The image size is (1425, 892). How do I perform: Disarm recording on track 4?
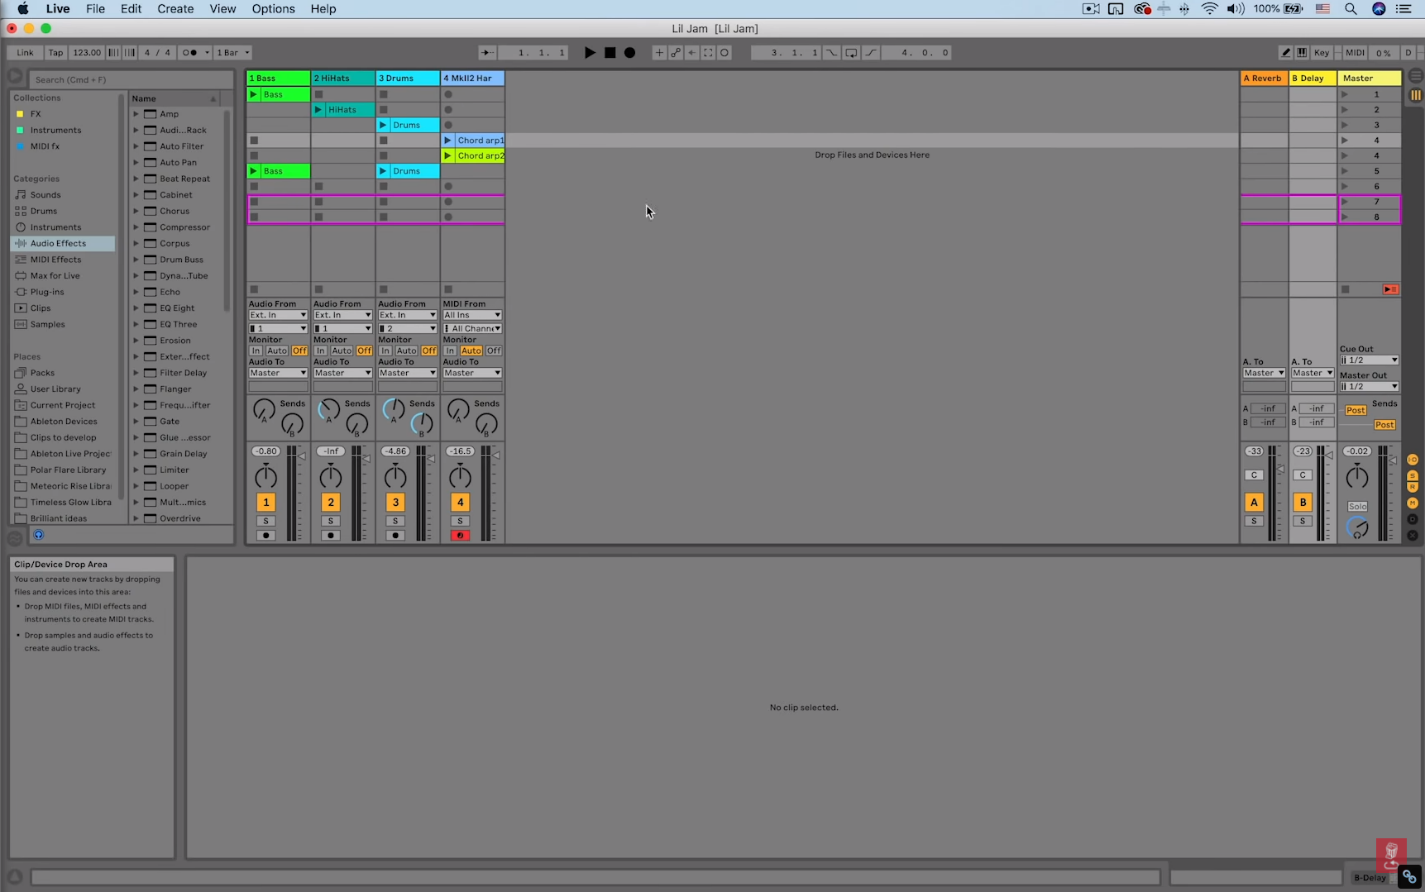(x=460, y=536)
